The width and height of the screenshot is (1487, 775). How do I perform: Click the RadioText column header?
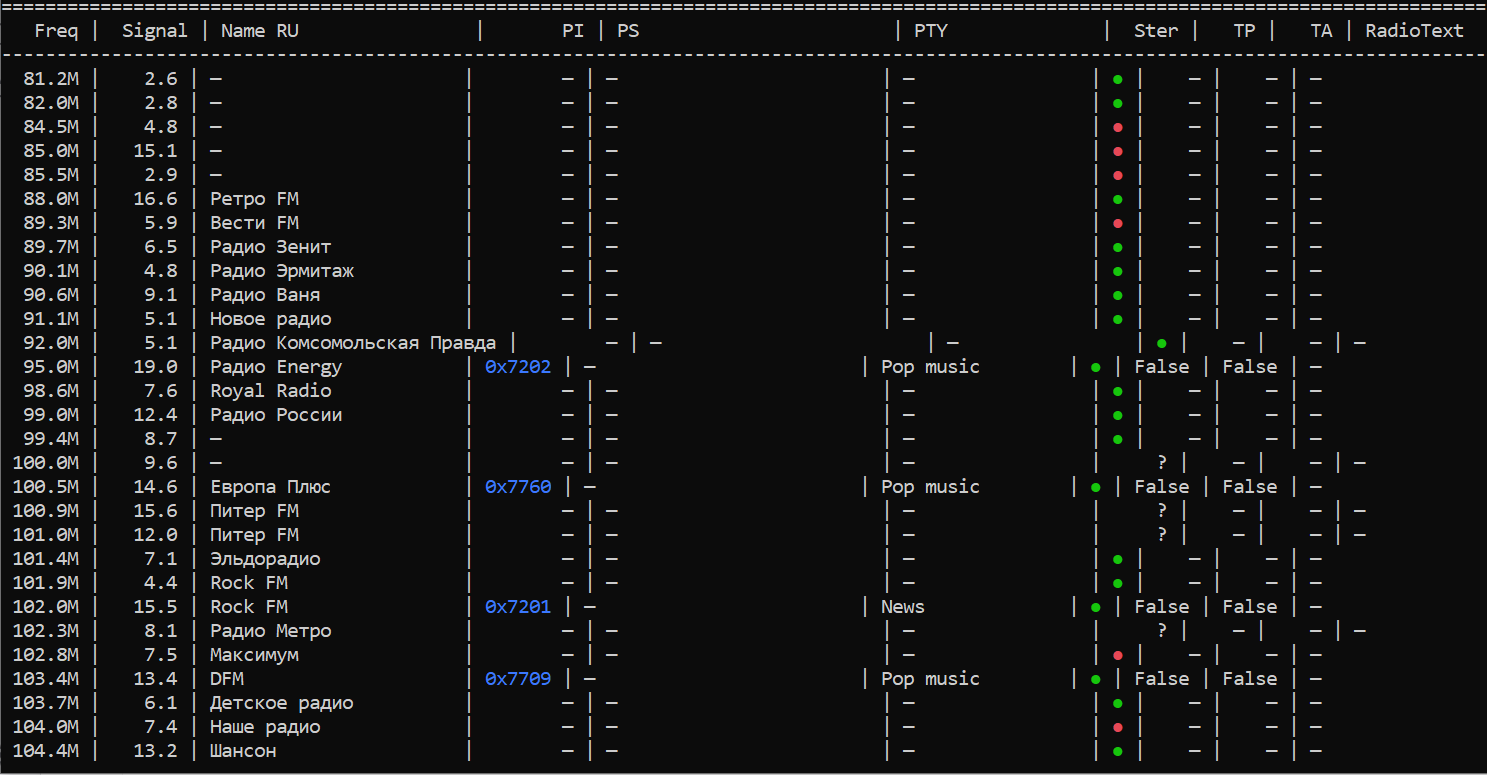tap(1414, 31)
